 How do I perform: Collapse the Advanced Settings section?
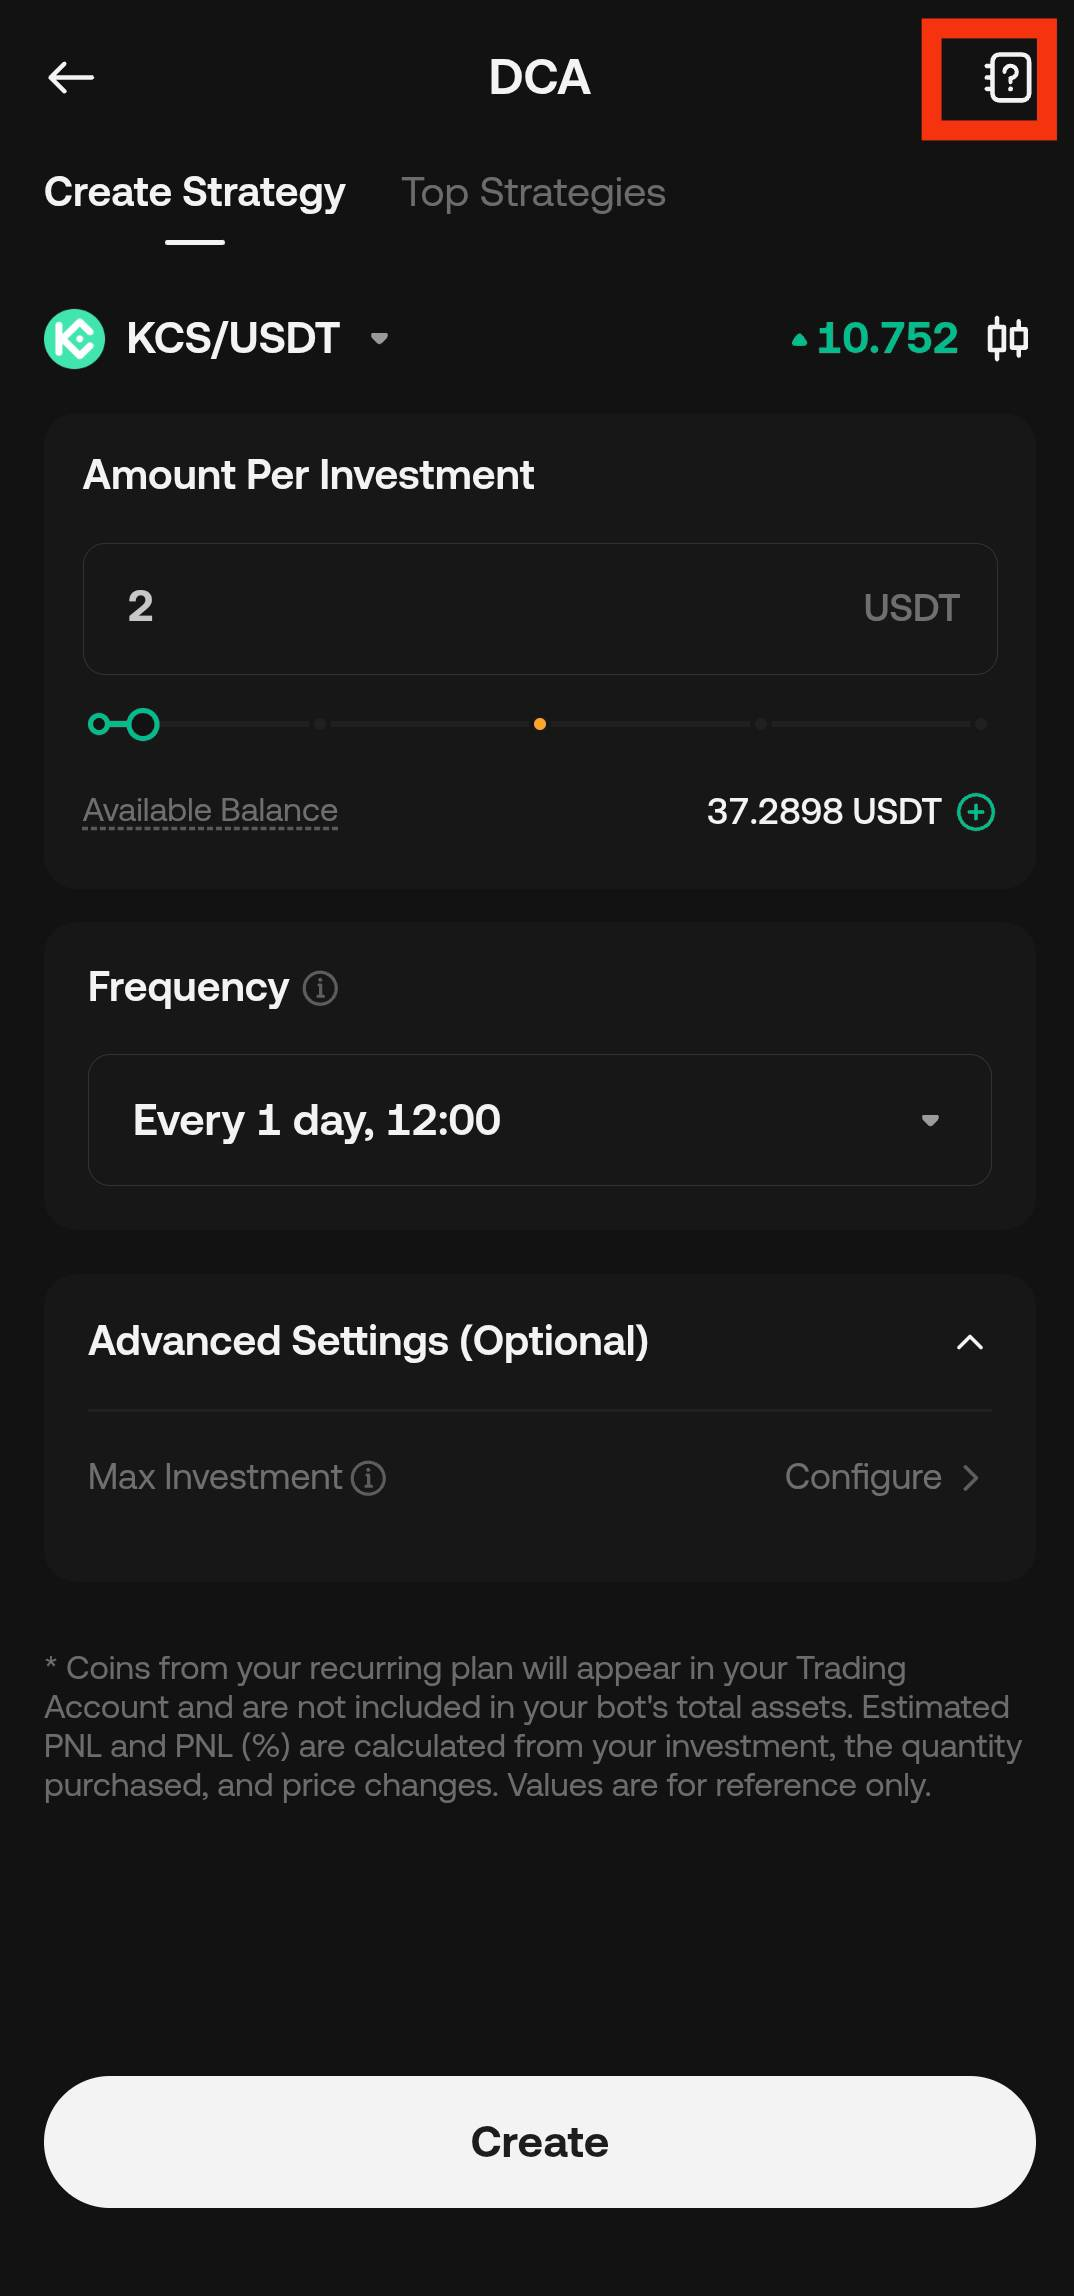tap(969, 1342)
